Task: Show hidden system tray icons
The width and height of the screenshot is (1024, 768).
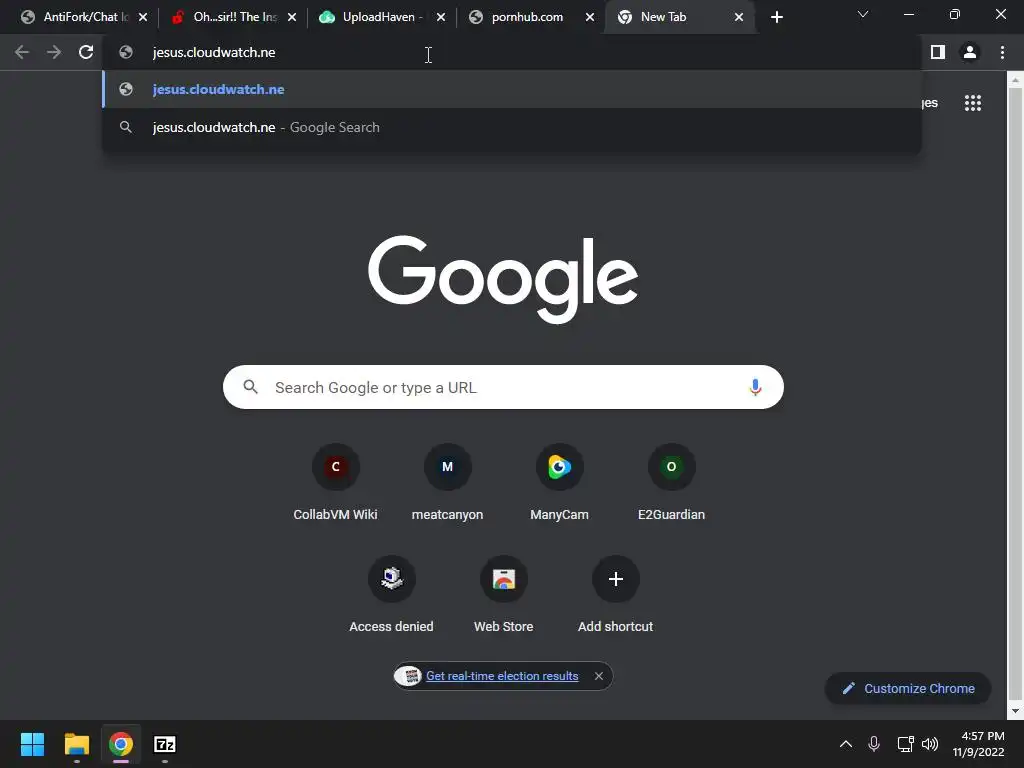Action: pyautogui.click(x=846, y=744)
